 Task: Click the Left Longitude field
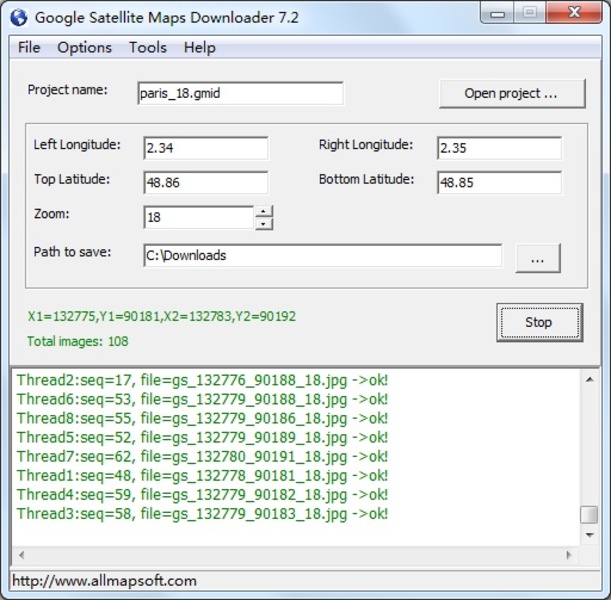[x=206, y=148]
